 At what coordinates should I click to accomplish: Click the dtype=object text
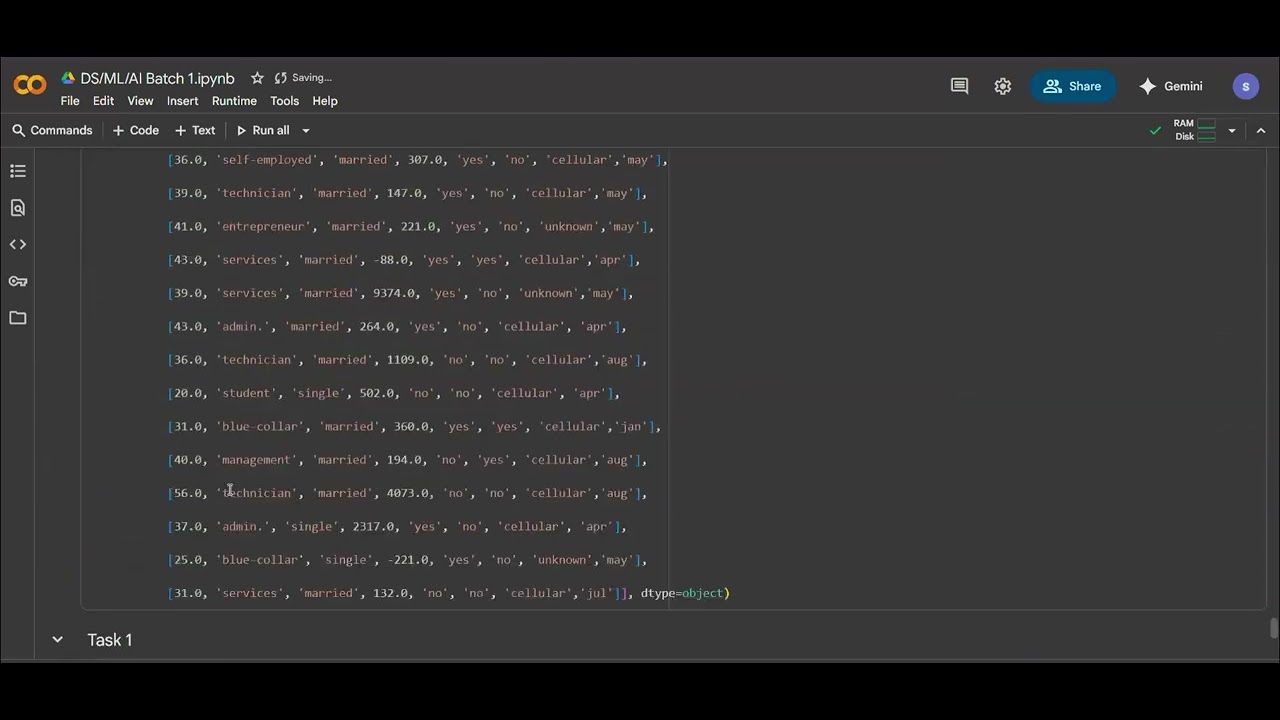coord(685,593)
